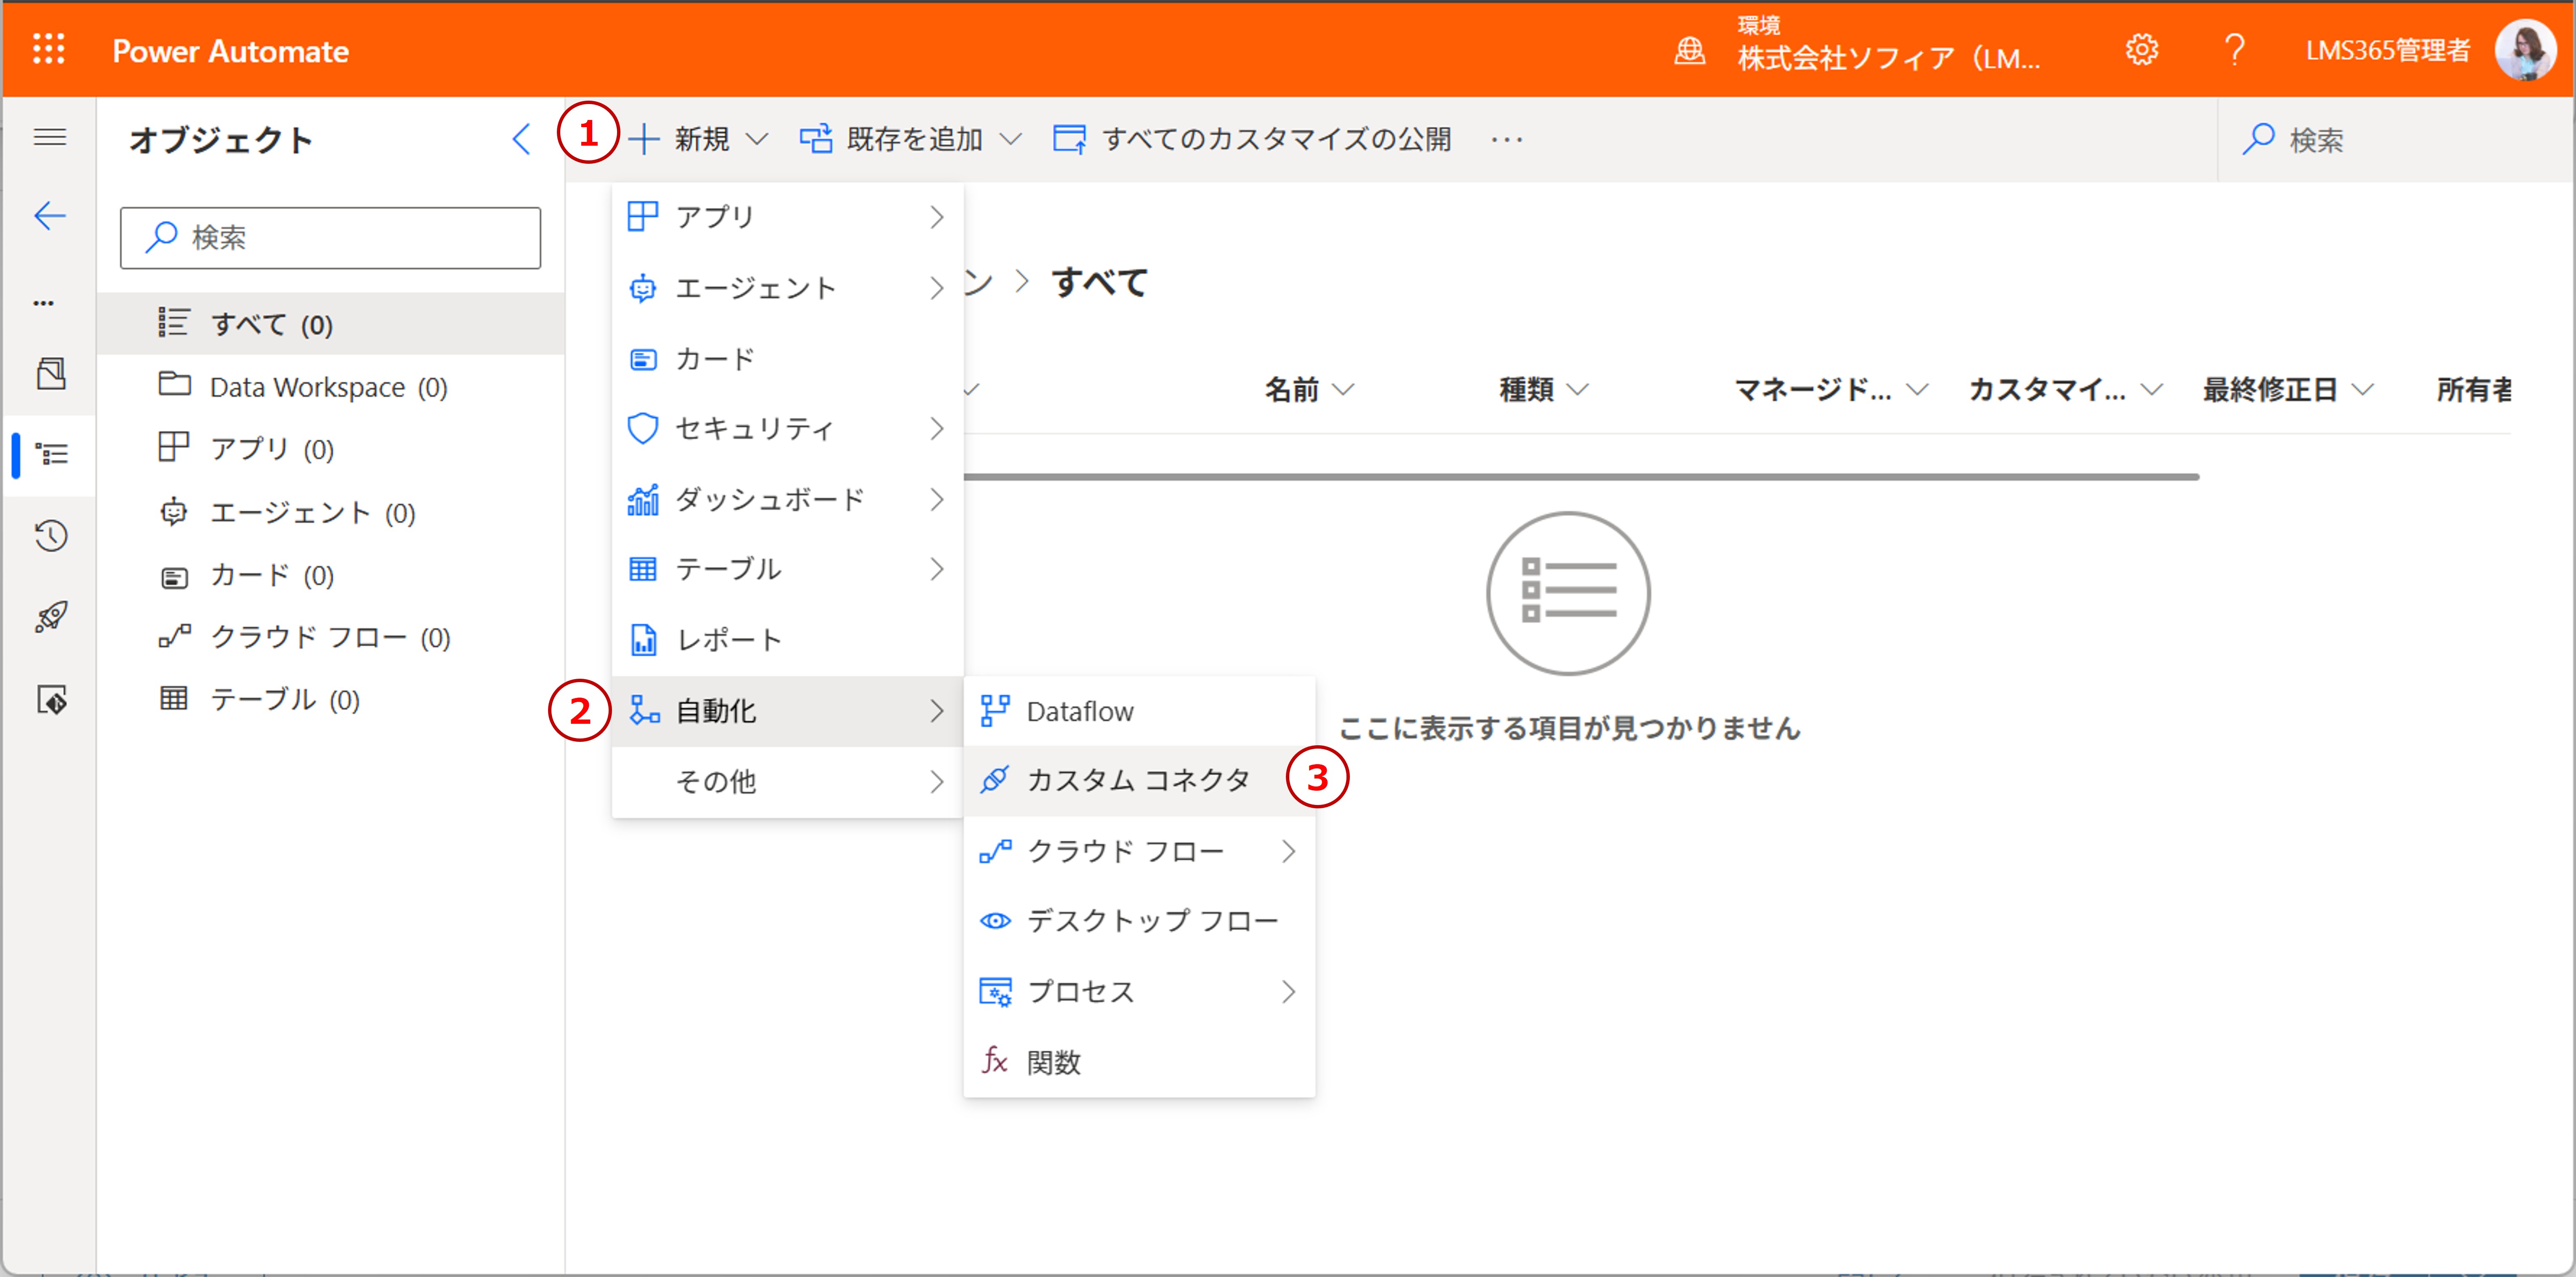Select プロセス in the submenu
The image size is (2576, 1277).
pyautogui.click(x=1139, y=991)
